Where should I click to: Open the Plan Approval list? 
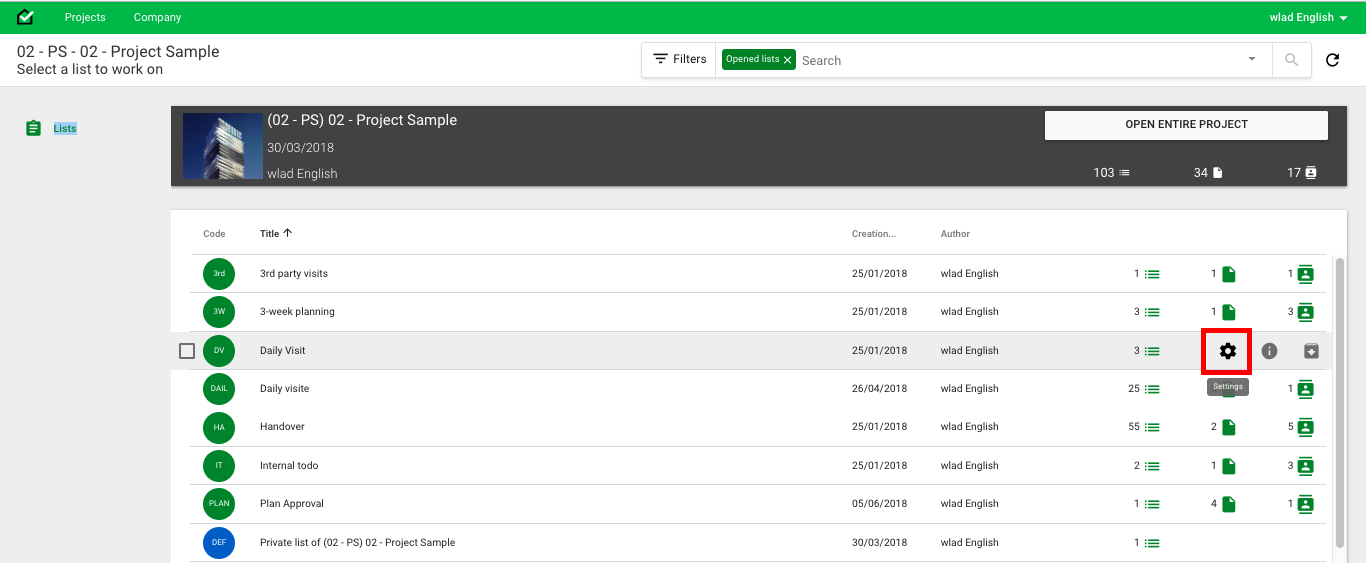tap(292, 504)
